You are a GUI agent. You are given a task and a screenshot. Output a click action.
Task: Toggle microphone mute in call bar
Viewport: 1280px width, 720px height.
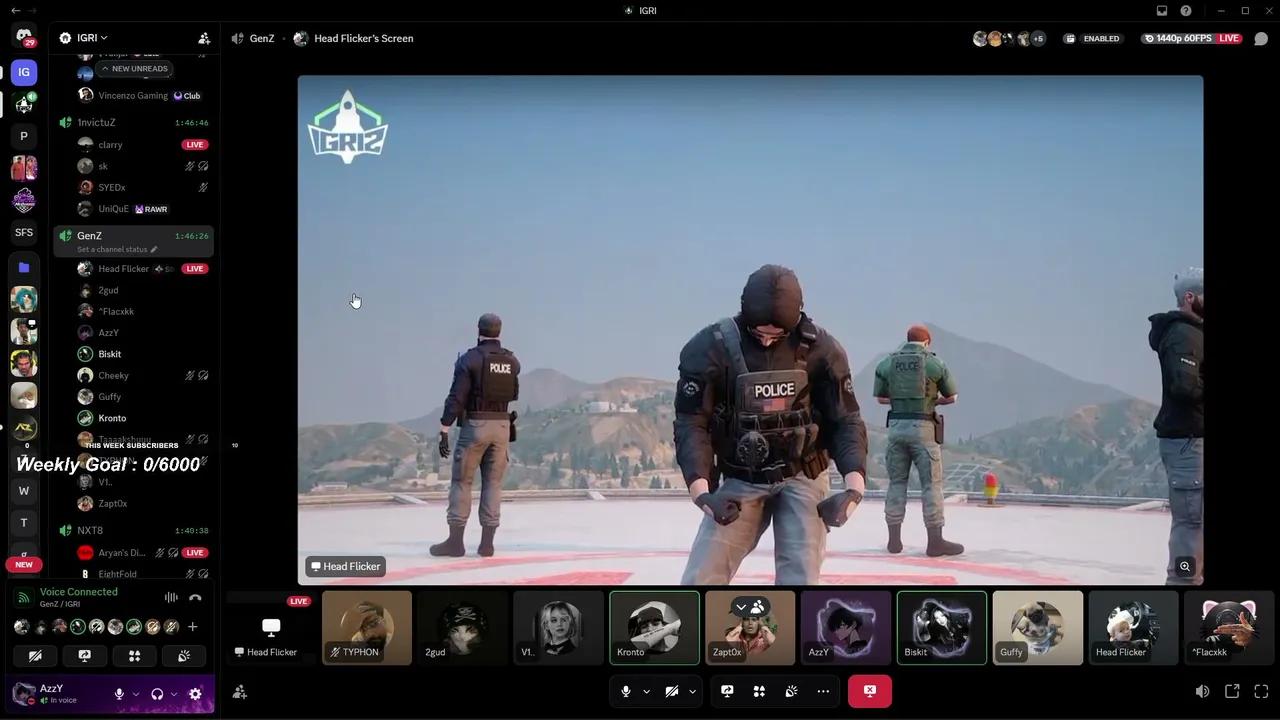click(626, 691)
